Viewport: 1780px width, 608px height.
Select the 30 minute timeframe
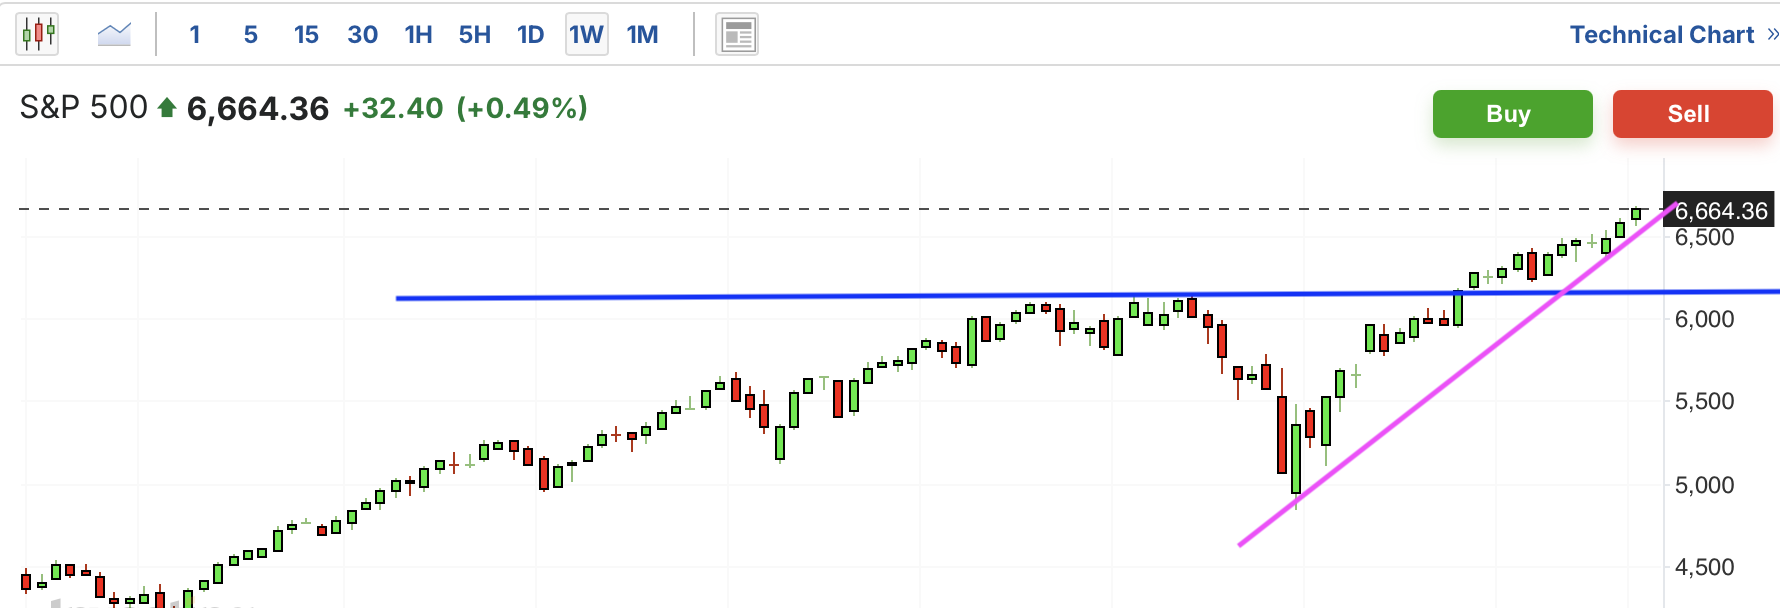click(x=362, y=35)
